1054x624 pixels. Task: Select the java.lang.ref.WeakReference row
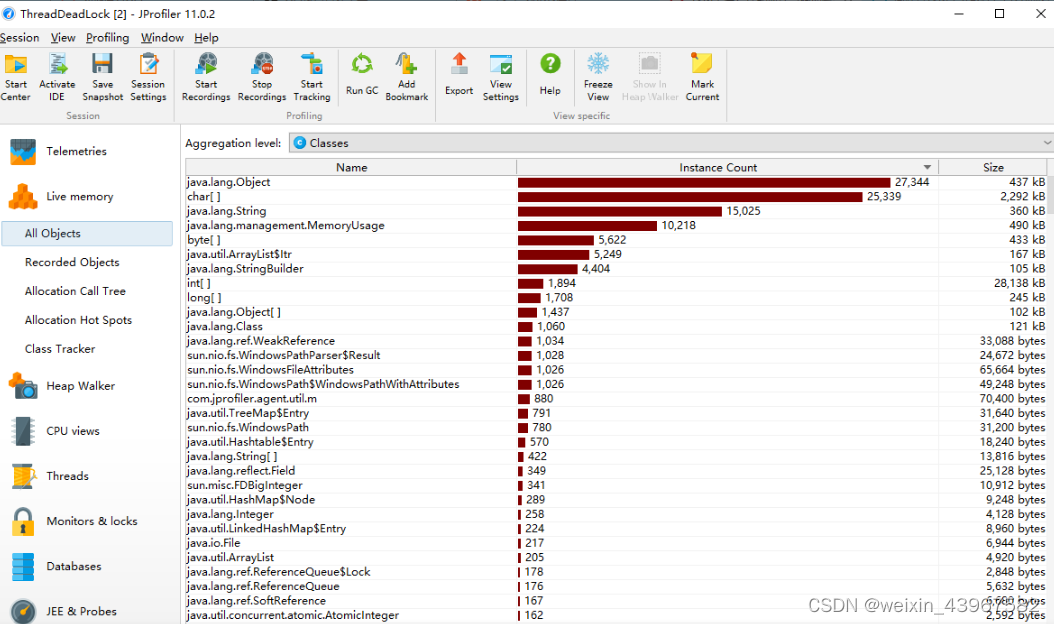click(x=616, y=341)
